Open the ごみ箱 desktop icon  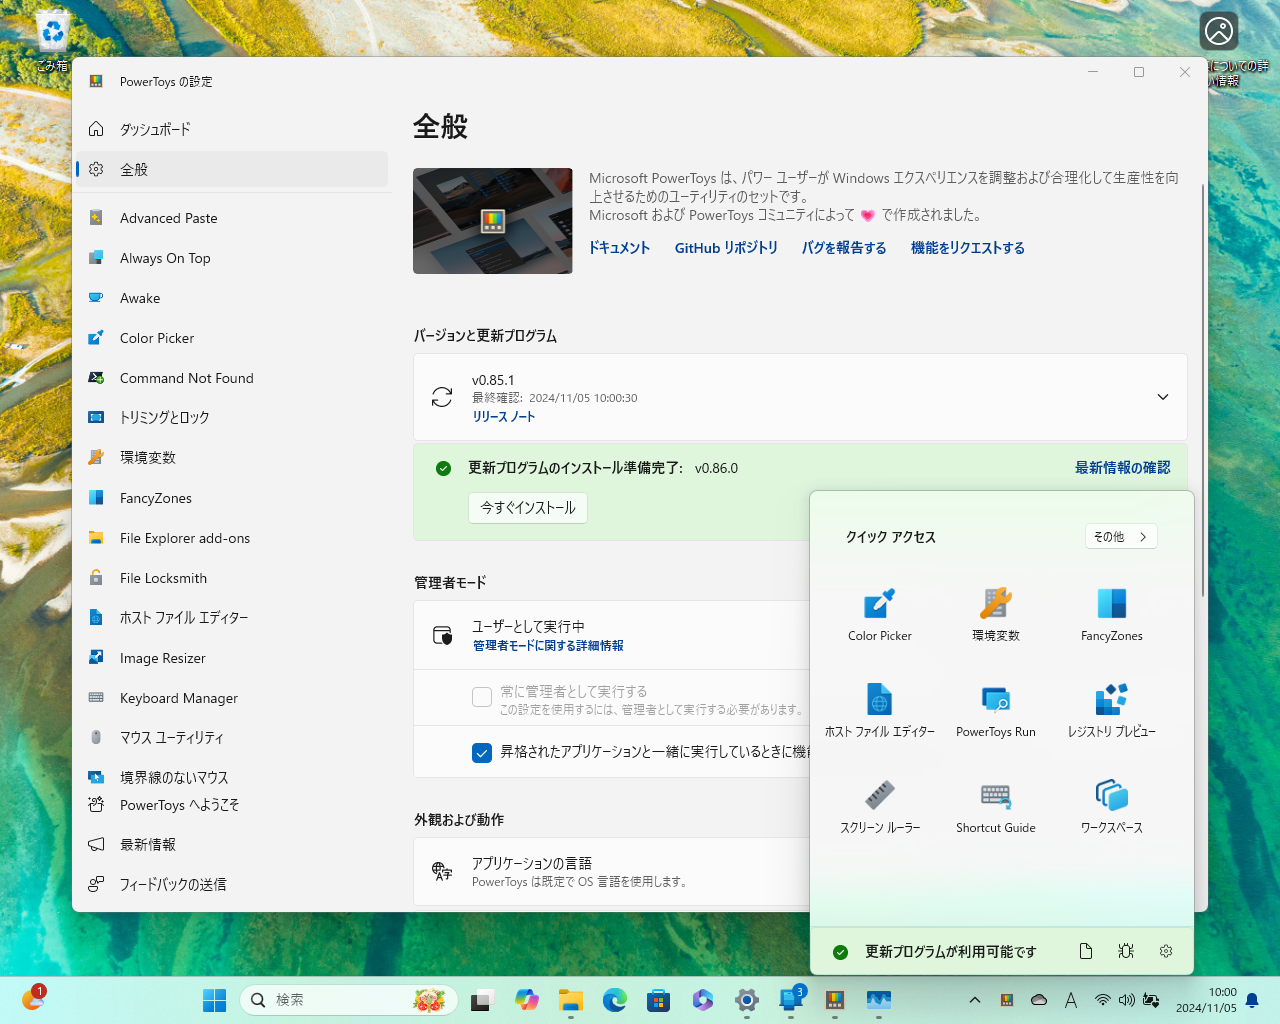tap(52, 42)
